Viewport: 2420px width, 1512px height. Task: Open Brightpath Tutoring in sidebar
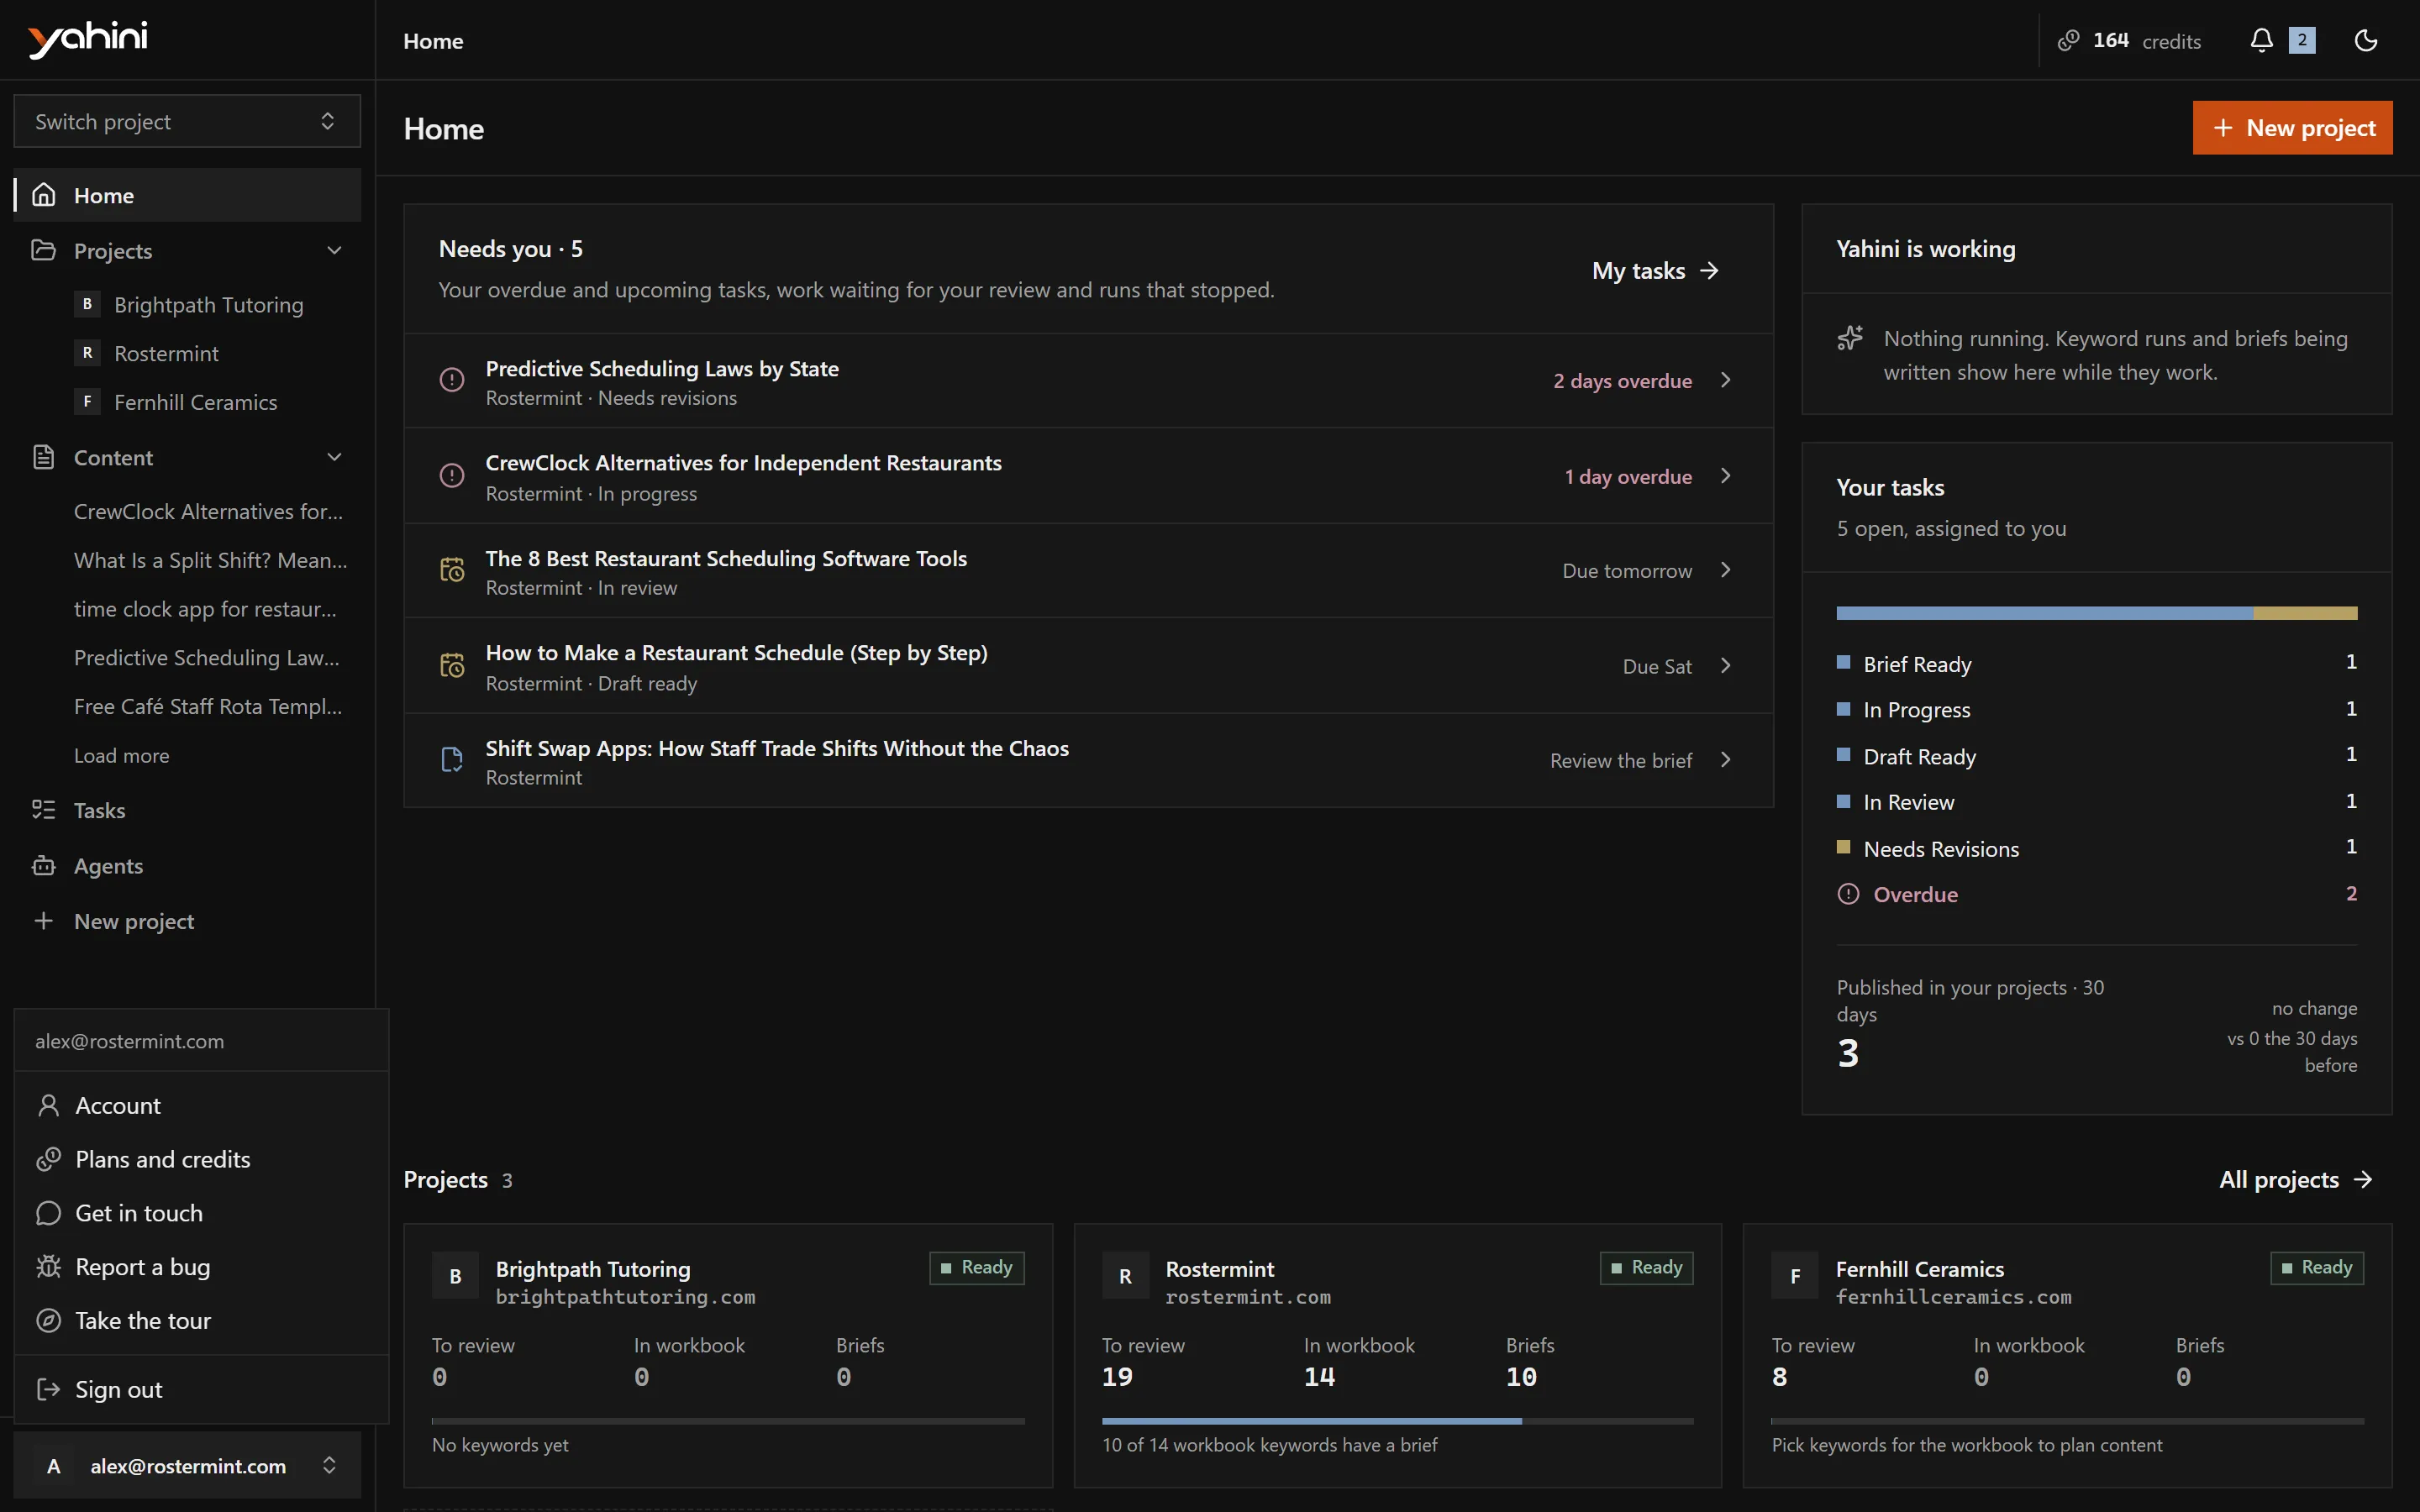click(208, 304)
